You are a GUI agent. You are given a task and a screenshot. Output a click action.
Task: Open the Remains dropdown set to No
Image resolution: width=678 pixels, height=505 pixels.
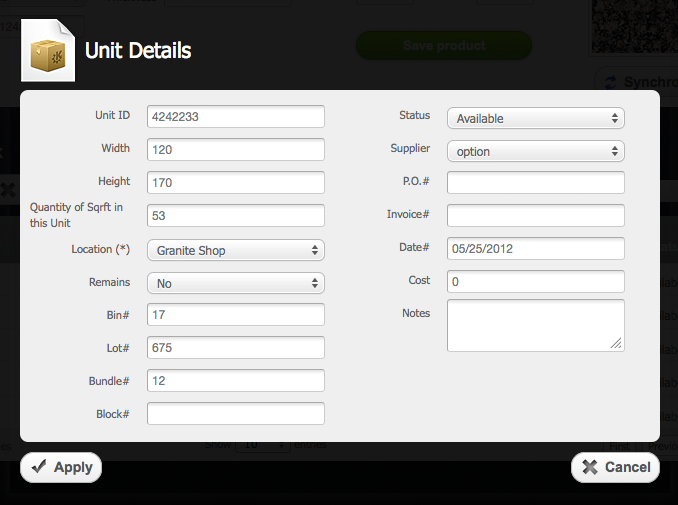click(235, 284)
